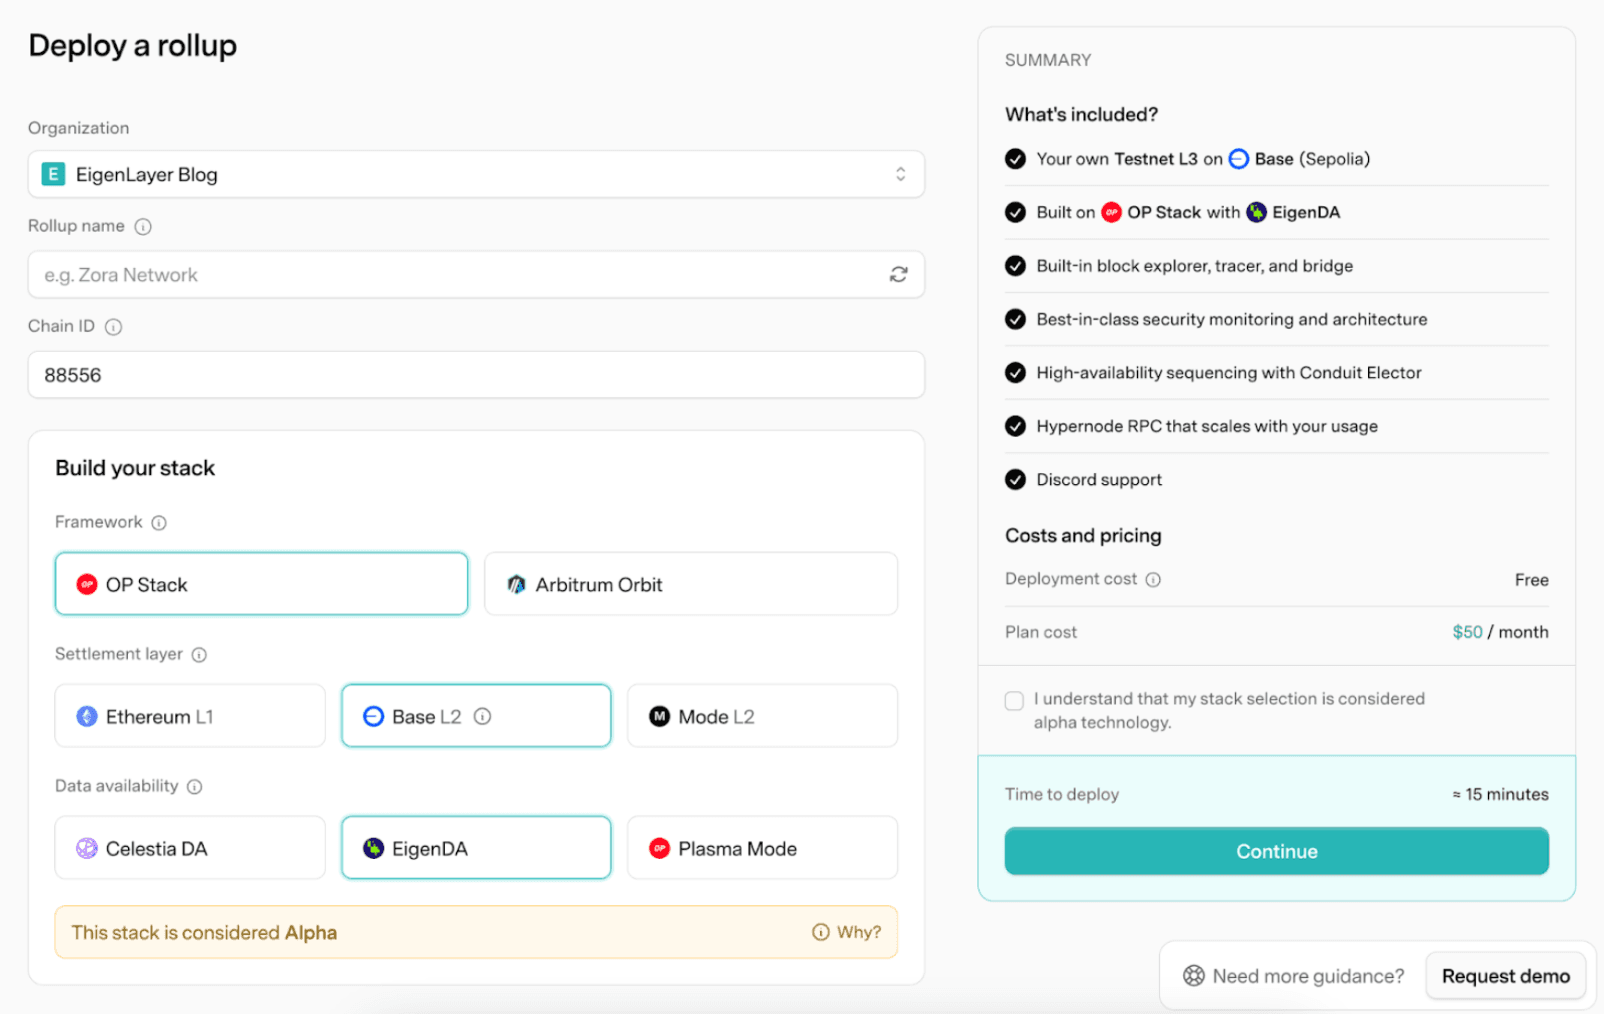
Task: Click the EigenLayer Blog E avatar icon
Action: pos(53,174)
